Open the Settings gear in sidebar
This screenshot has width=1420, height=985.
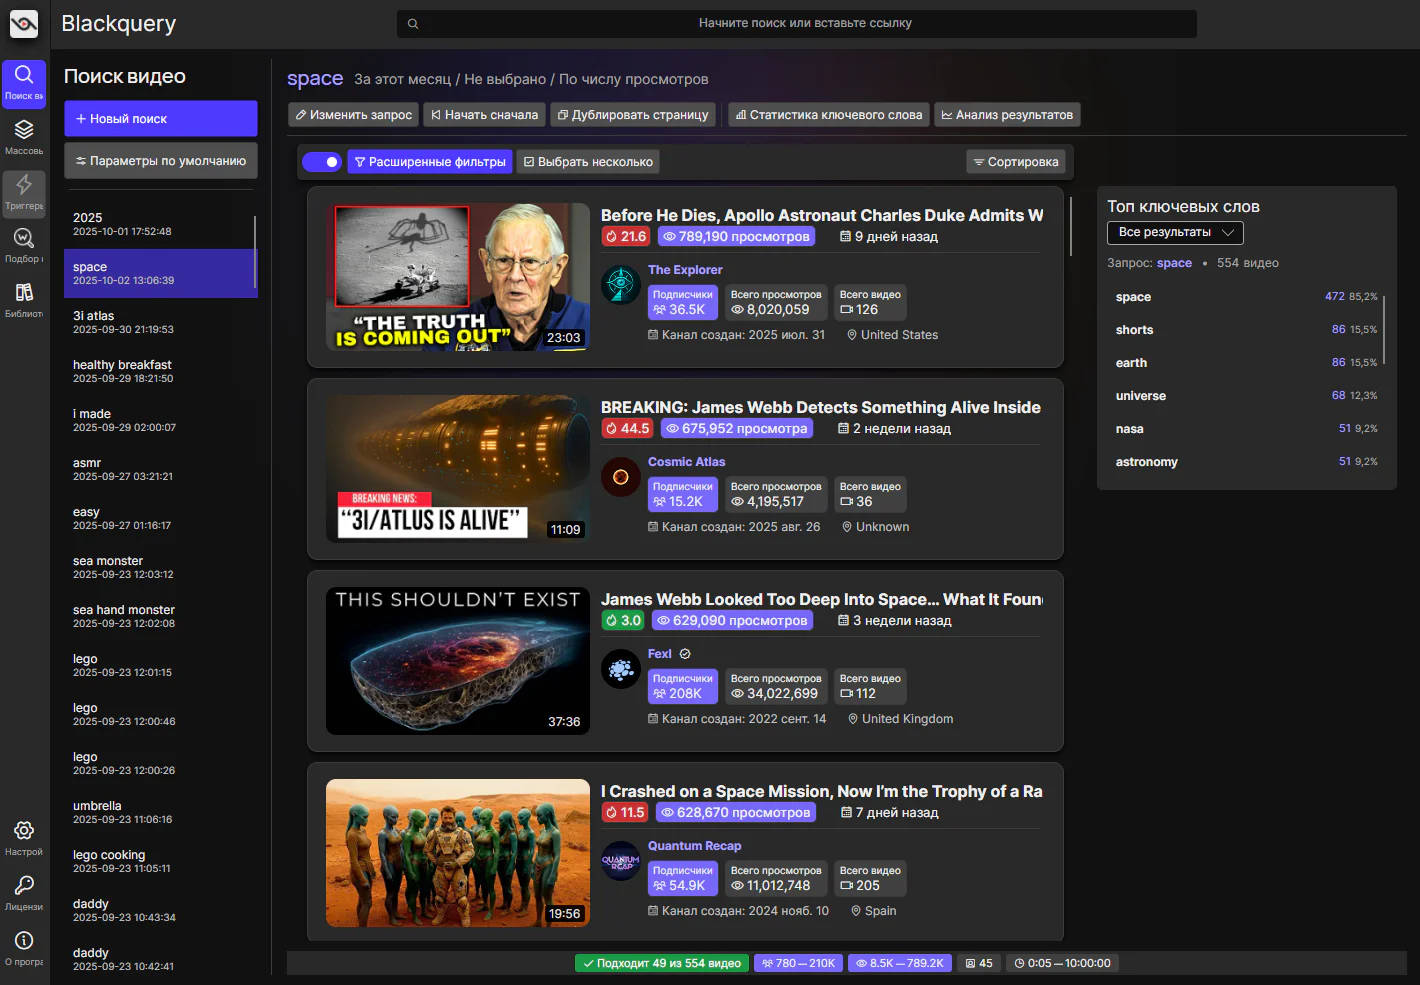[x=24, y=837]
